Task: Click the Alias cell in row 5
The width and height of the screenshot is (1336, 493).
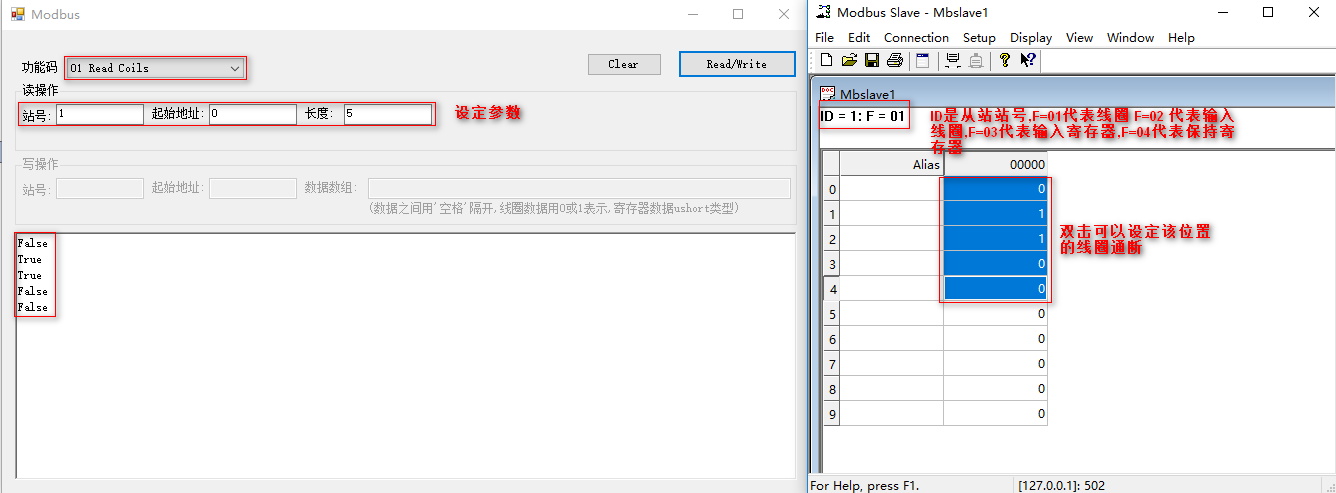Action: (x=892, y=314)
